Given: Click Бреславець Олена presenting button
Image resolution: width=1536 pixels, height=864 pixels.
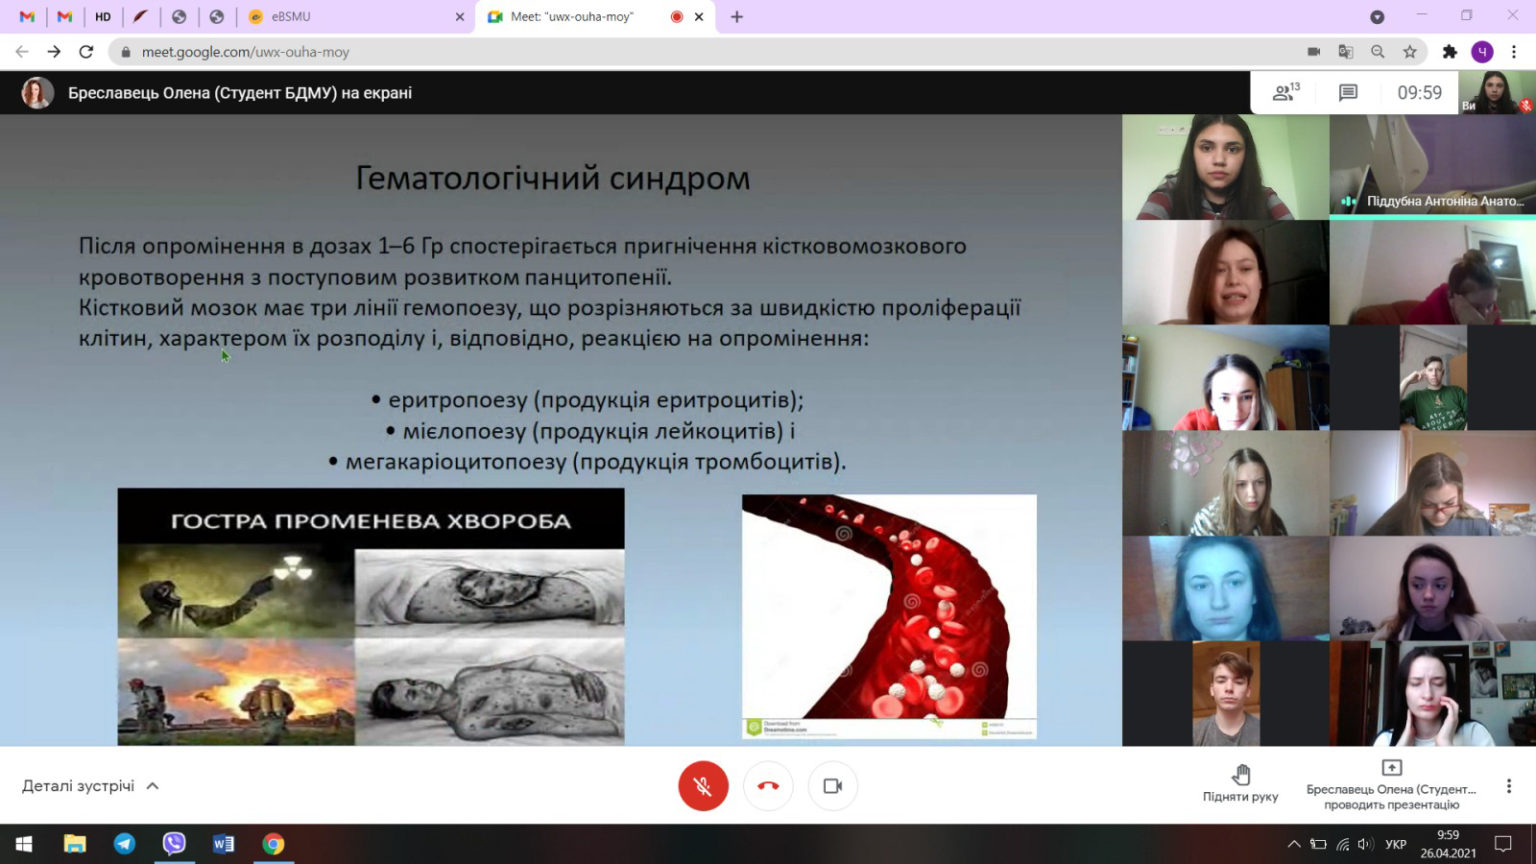Looking at the screenshot, I should [x=1391, y=784].
